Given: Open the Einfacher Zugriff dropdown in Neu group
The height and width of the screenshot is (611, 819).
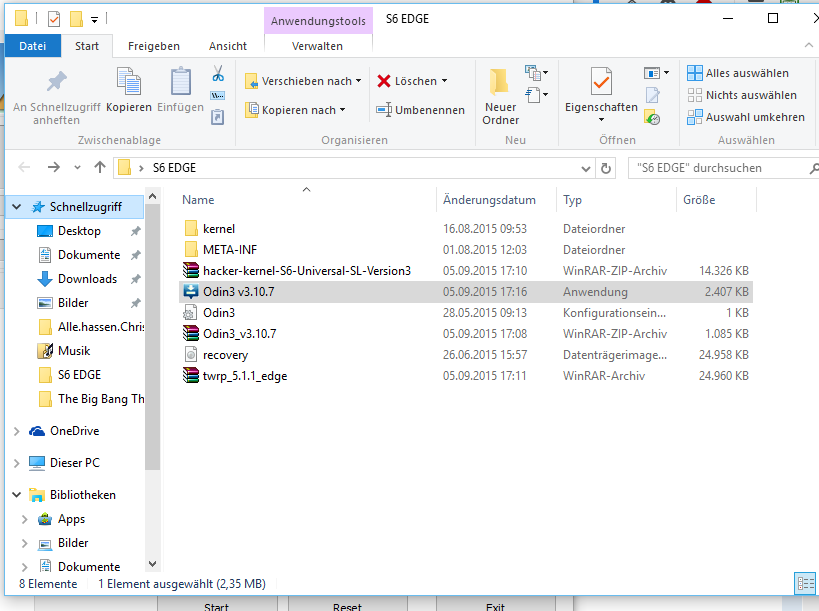Looking at the screenshot, I should pos(536,95).
